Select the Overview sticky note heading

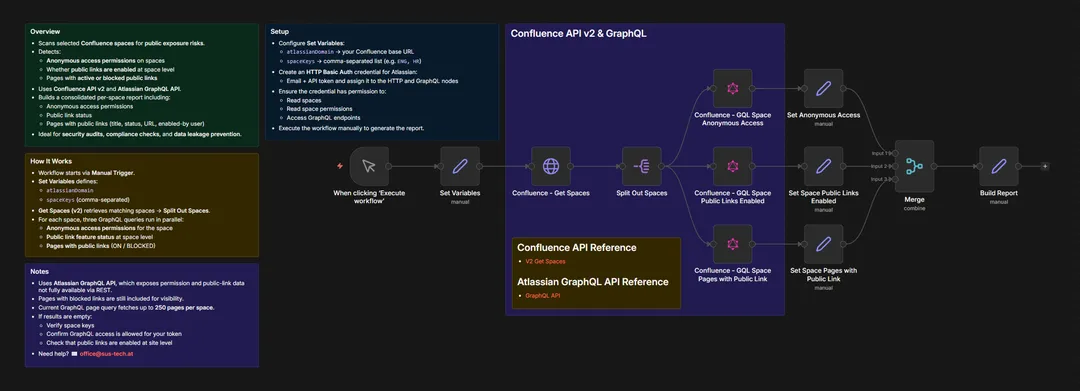click(45, 32)
